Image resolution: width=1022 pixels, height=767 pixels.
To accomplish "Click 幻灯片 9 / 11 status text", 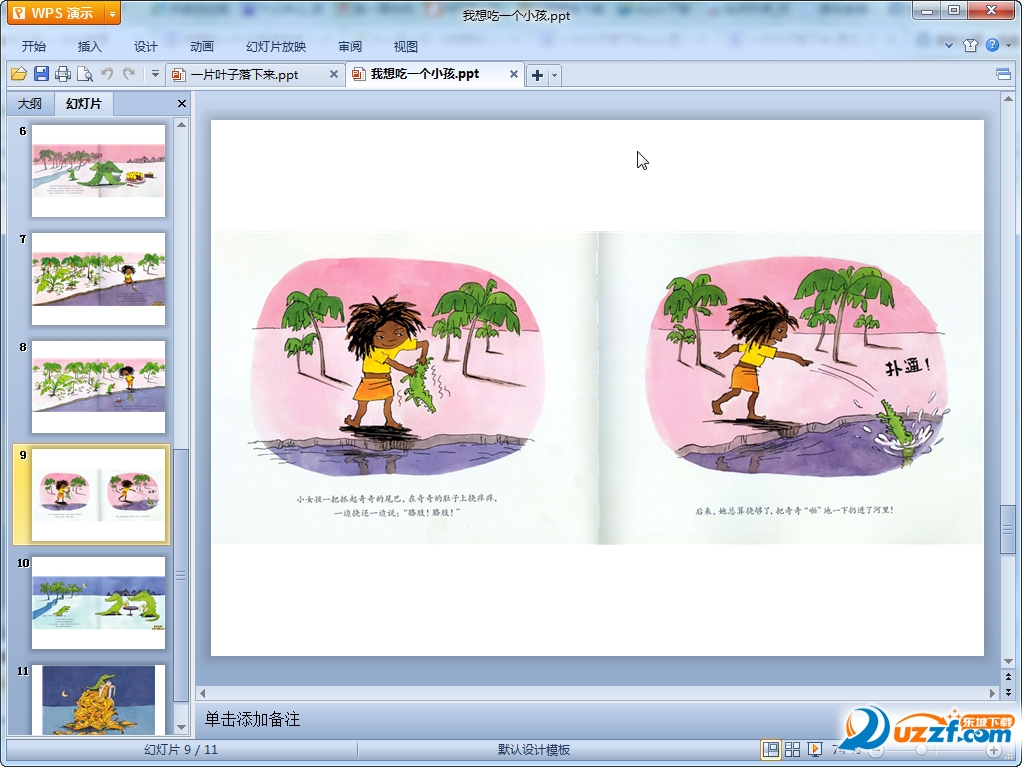I will pos(181,749).
